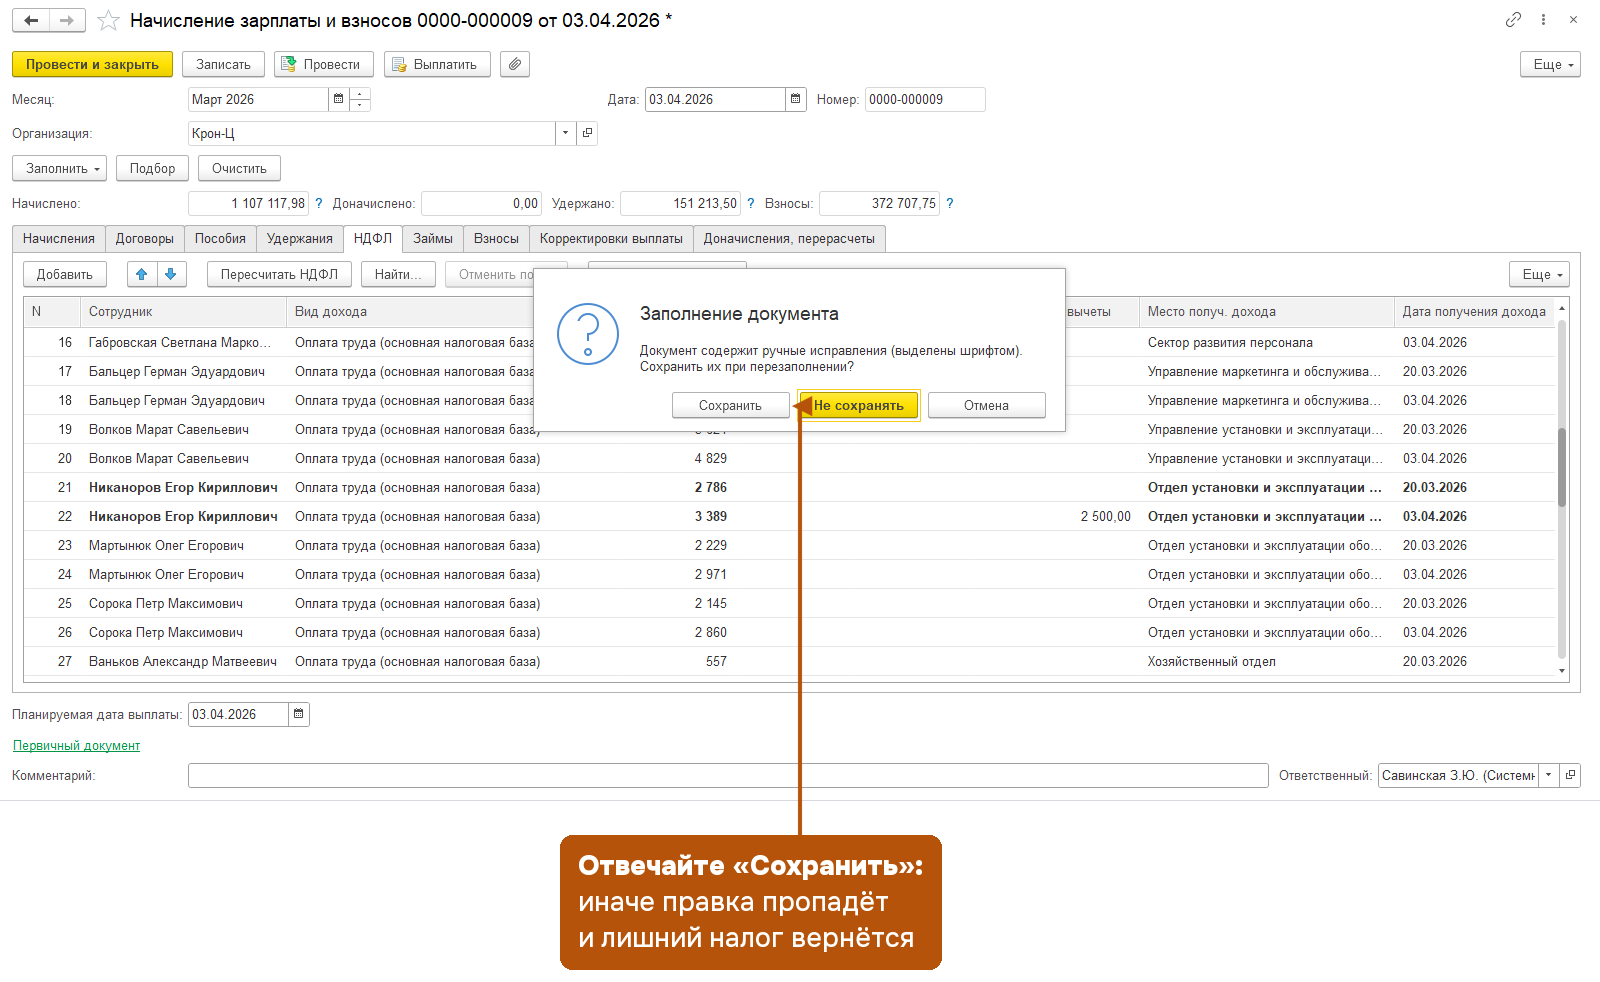This screenshot has width=1600, height=982.
Task: Open Крон-Ц organization card icon
Action: coord(587,133)
